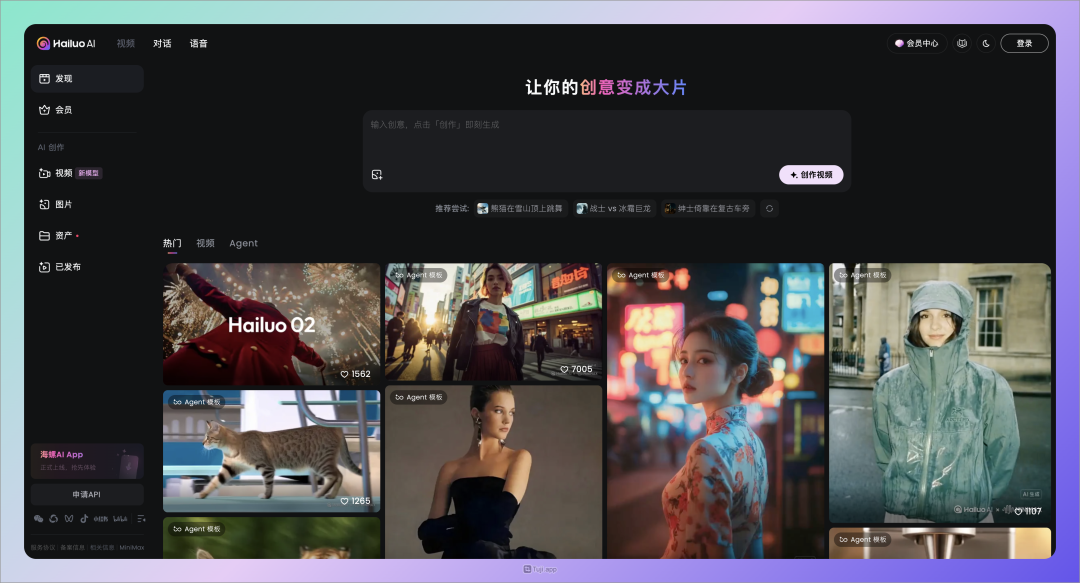This screenshot has height=583, width=1080.
Task: Open the 备案信息 link
Action: (72, 548)
